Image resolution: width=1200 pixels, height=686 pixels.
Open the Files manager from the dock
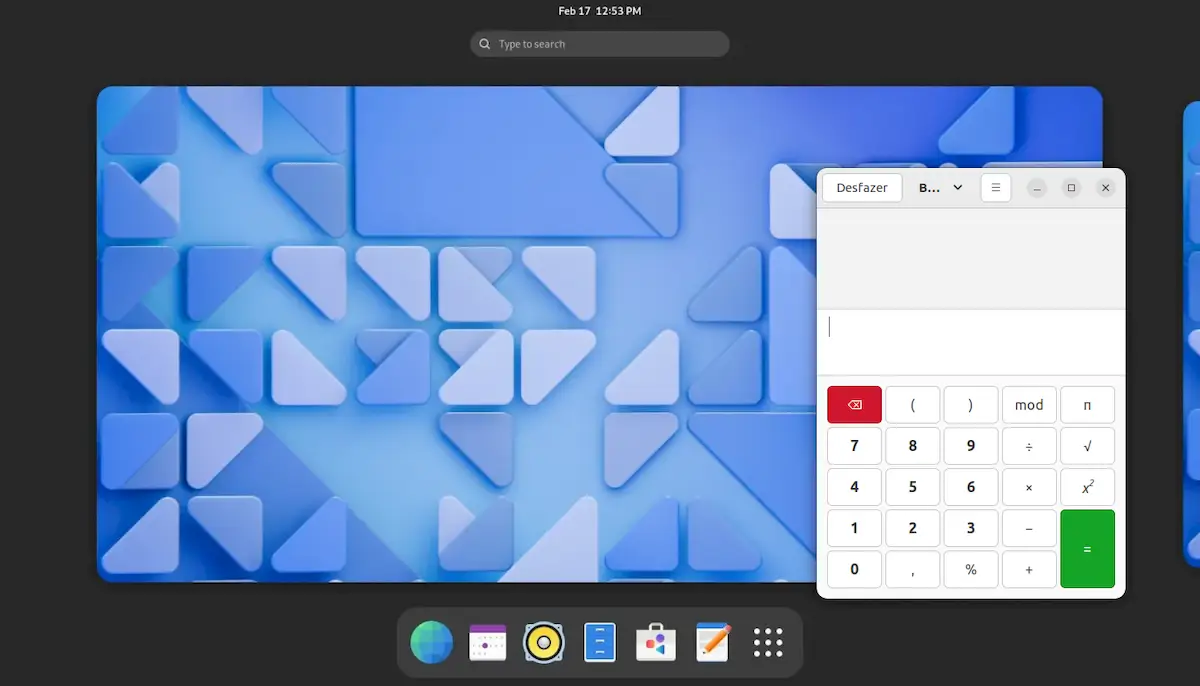click(600, 642)
